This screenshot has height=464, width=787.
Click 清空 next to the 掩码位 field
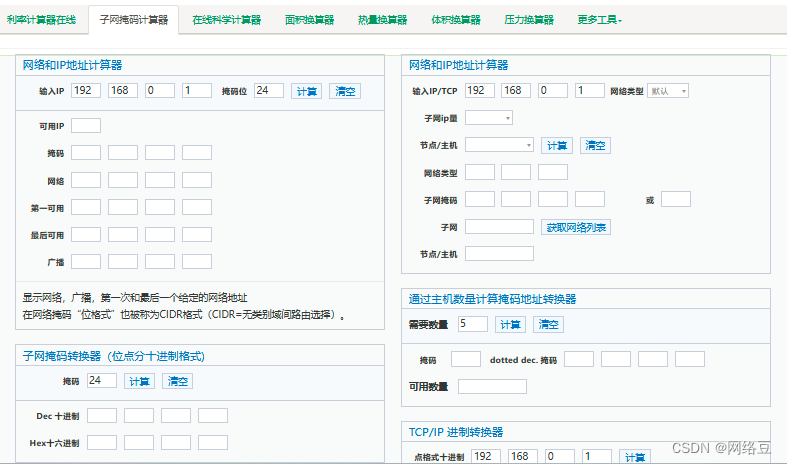tap(344, 91)
